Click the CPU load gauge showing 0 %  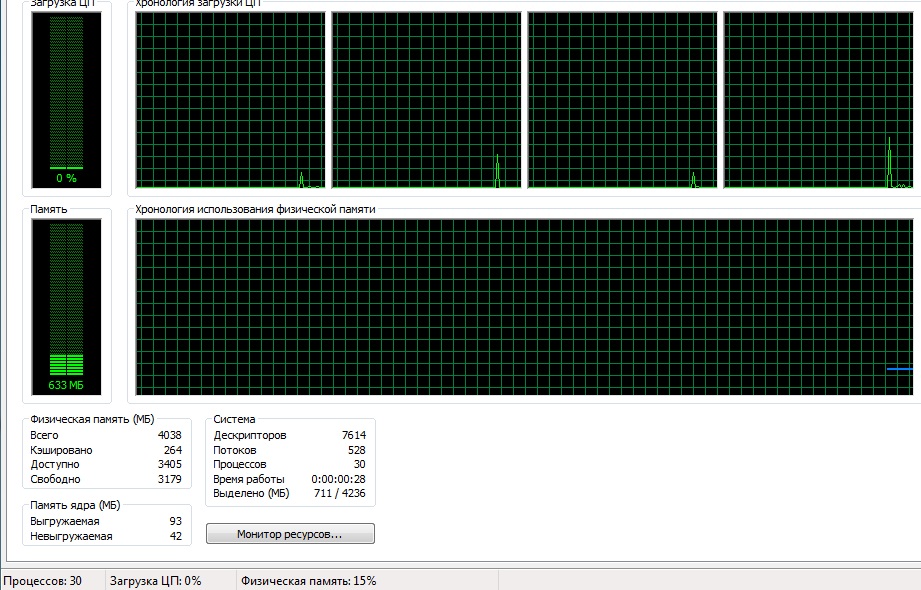(66, 100)
